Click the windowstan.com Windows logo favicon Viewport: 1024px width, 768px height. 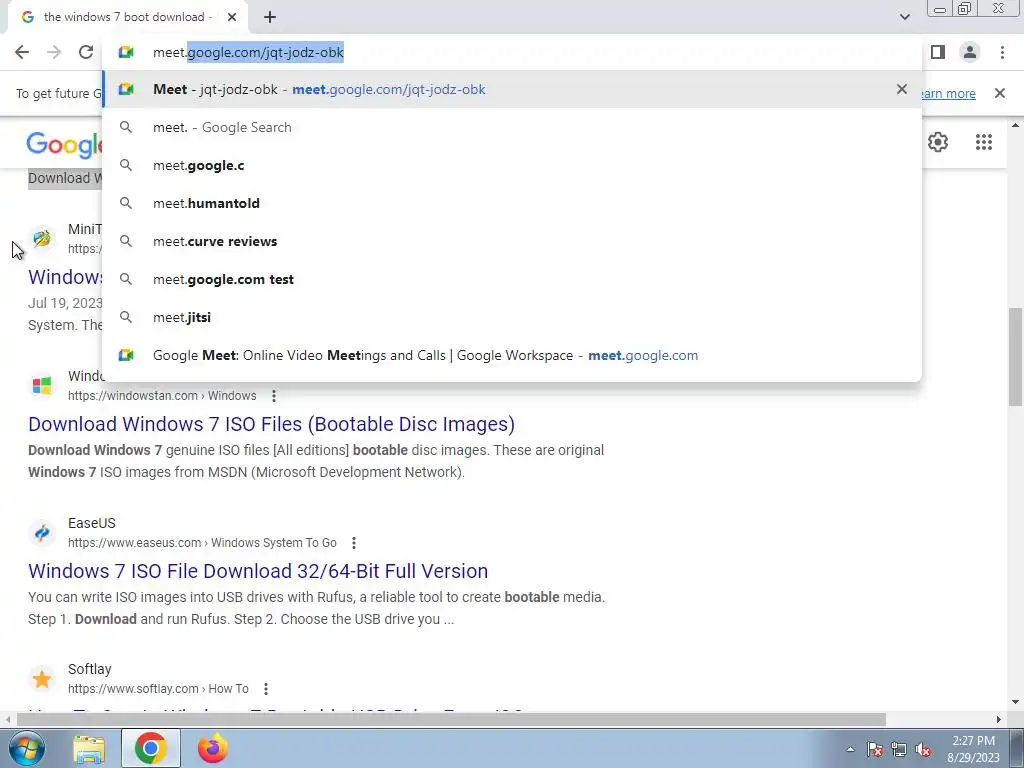click(42, 385)
